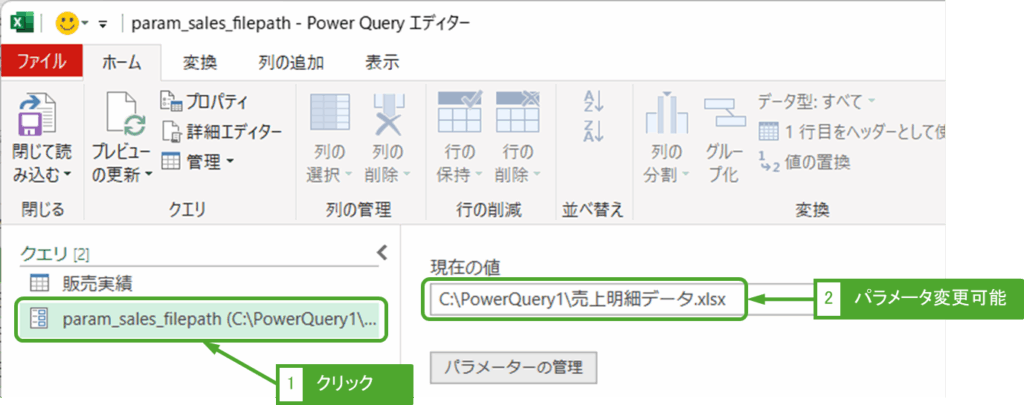Open the ファイル tab
The width and height of the screenshot is (1024, 405).
pos(41,62)
